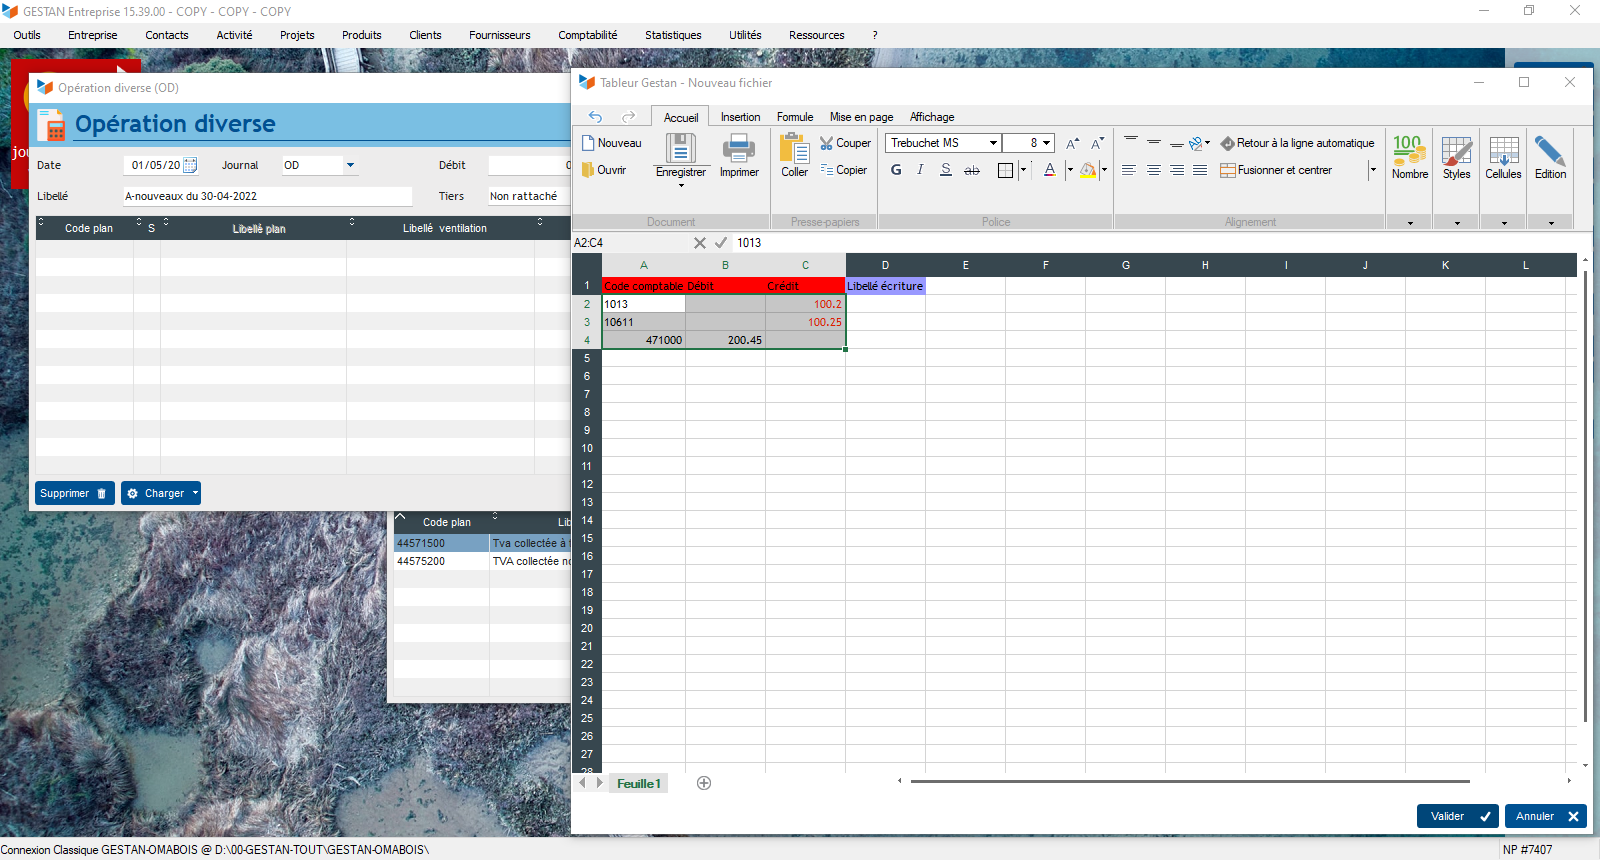
Task: Open the Trebuchet MS font dropdown
Action: tap(993, 143)
